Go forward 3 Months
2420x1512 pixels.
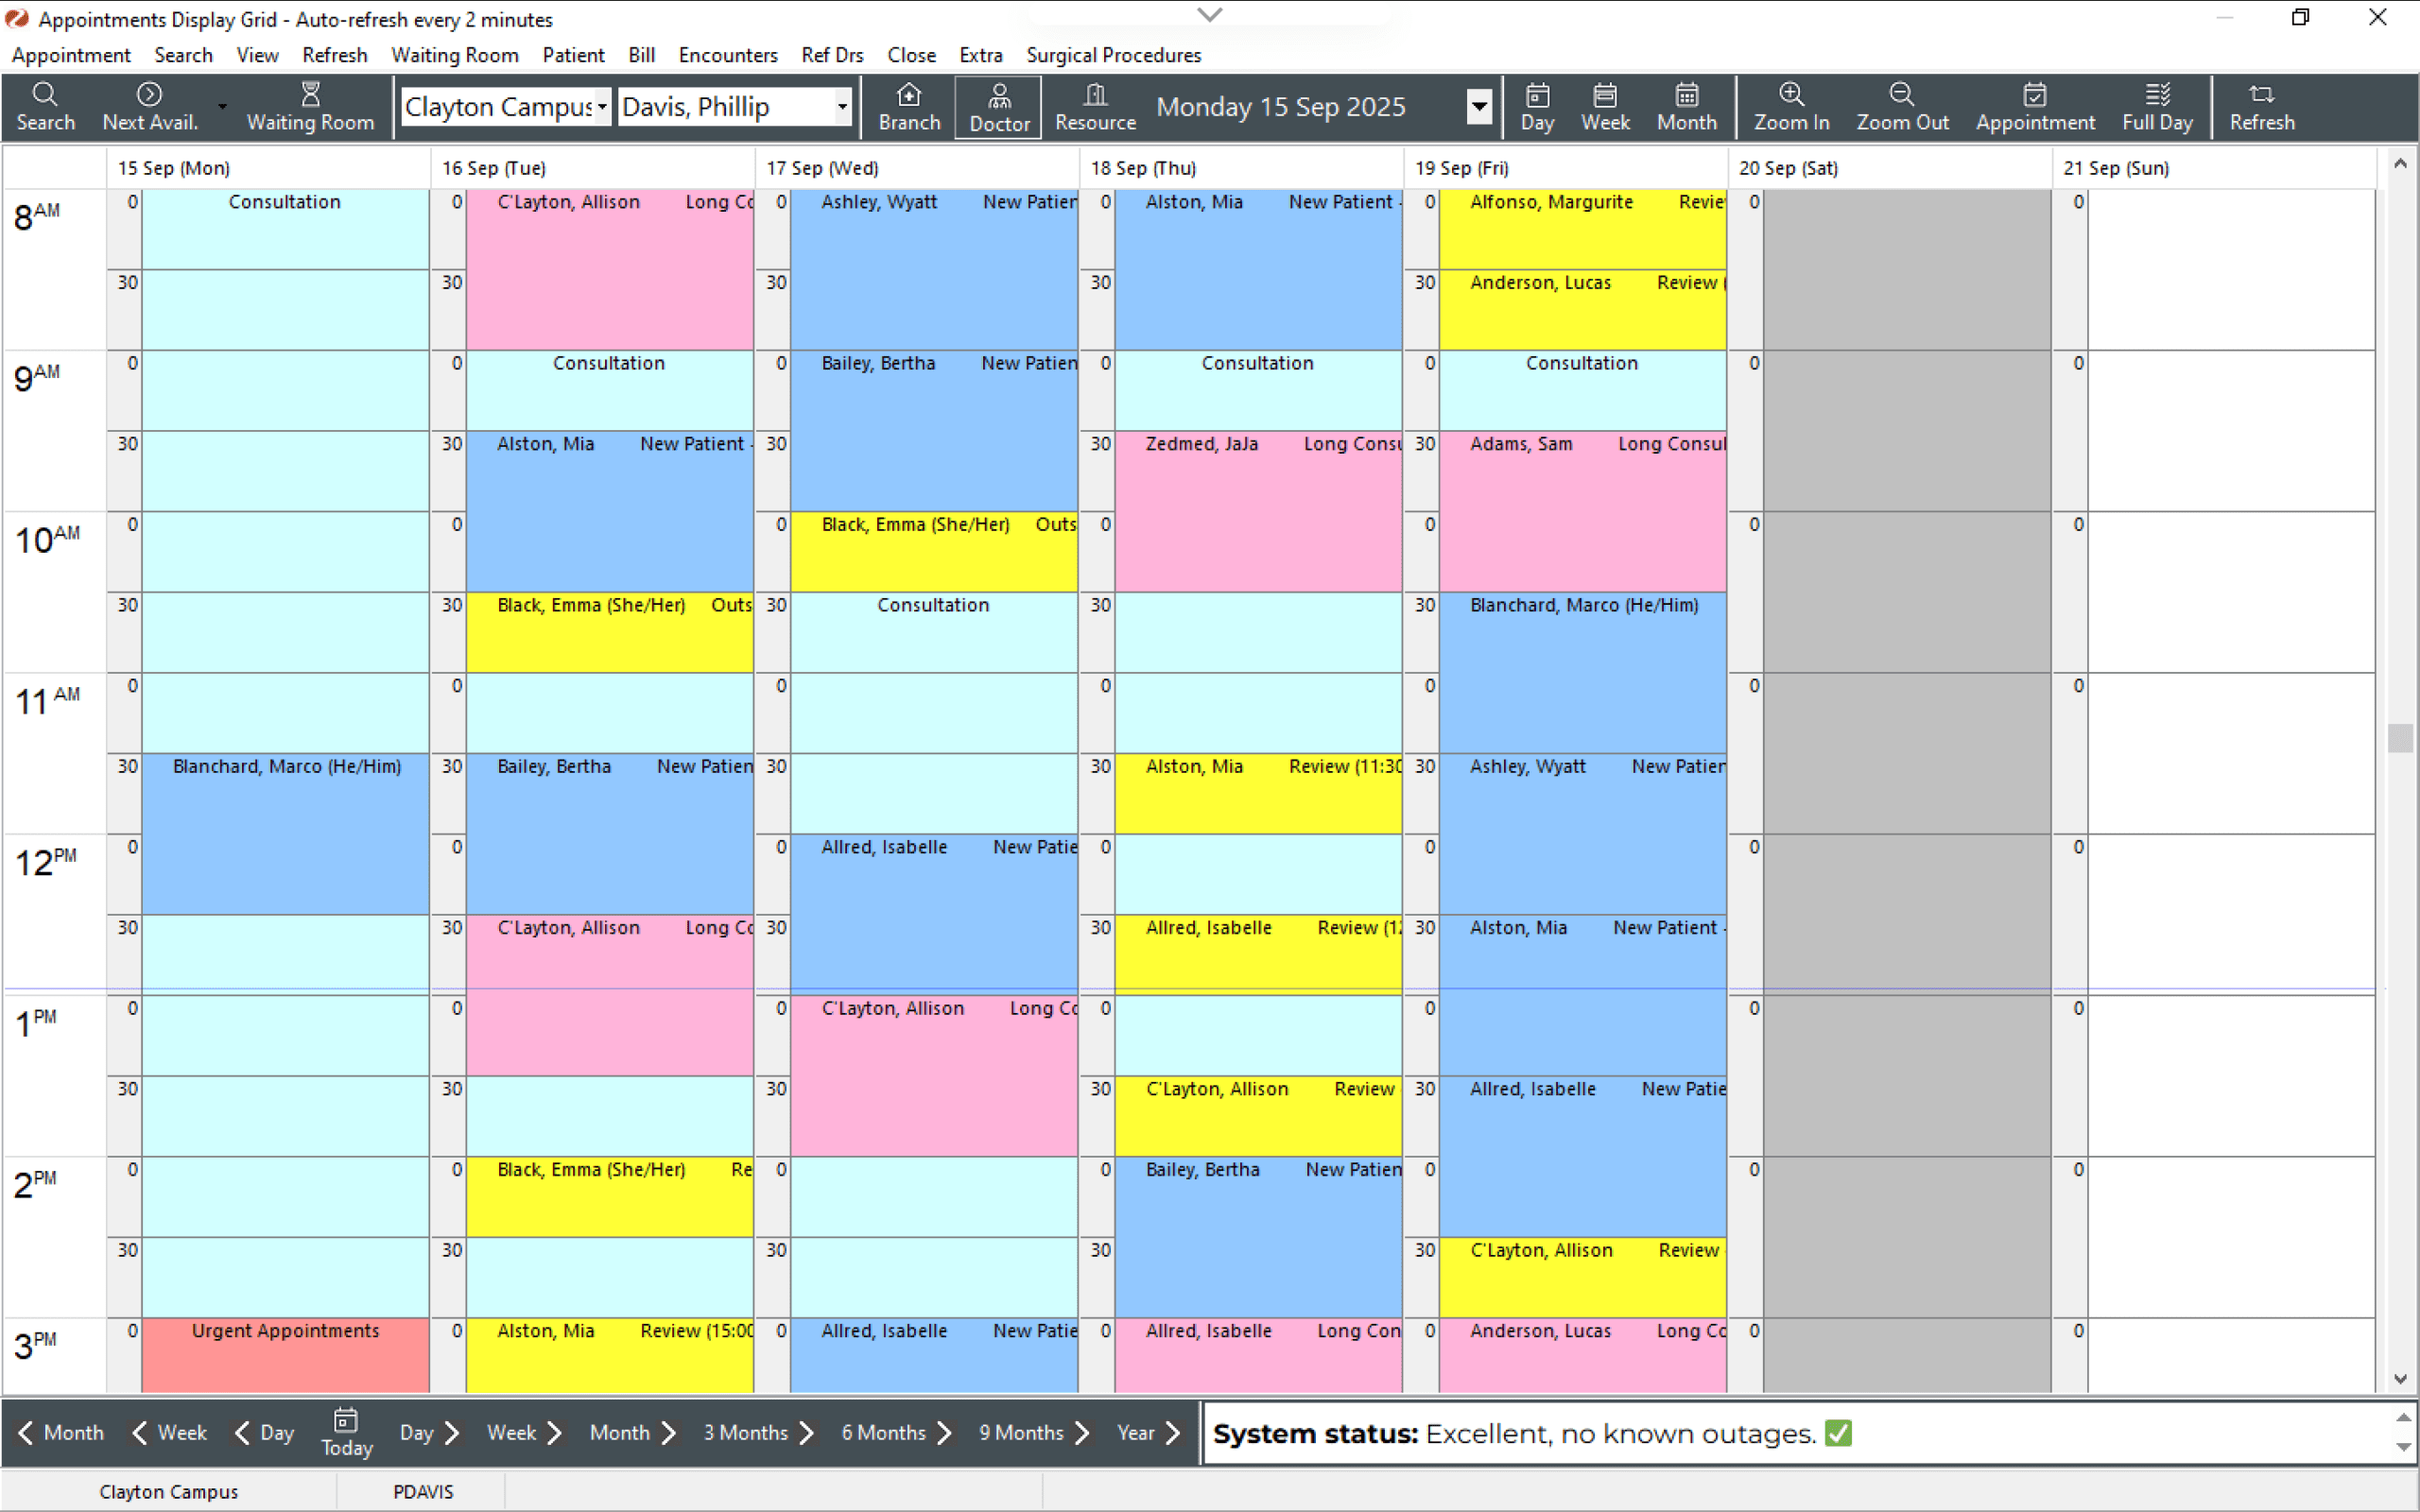tap(758, 1432)
